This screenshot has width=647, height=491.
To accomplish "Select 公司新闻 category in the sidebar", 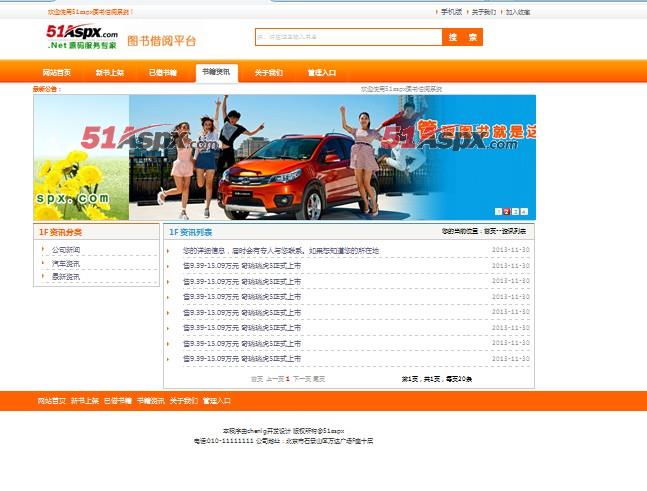I will pyautogui.click(x=66, y=250).
